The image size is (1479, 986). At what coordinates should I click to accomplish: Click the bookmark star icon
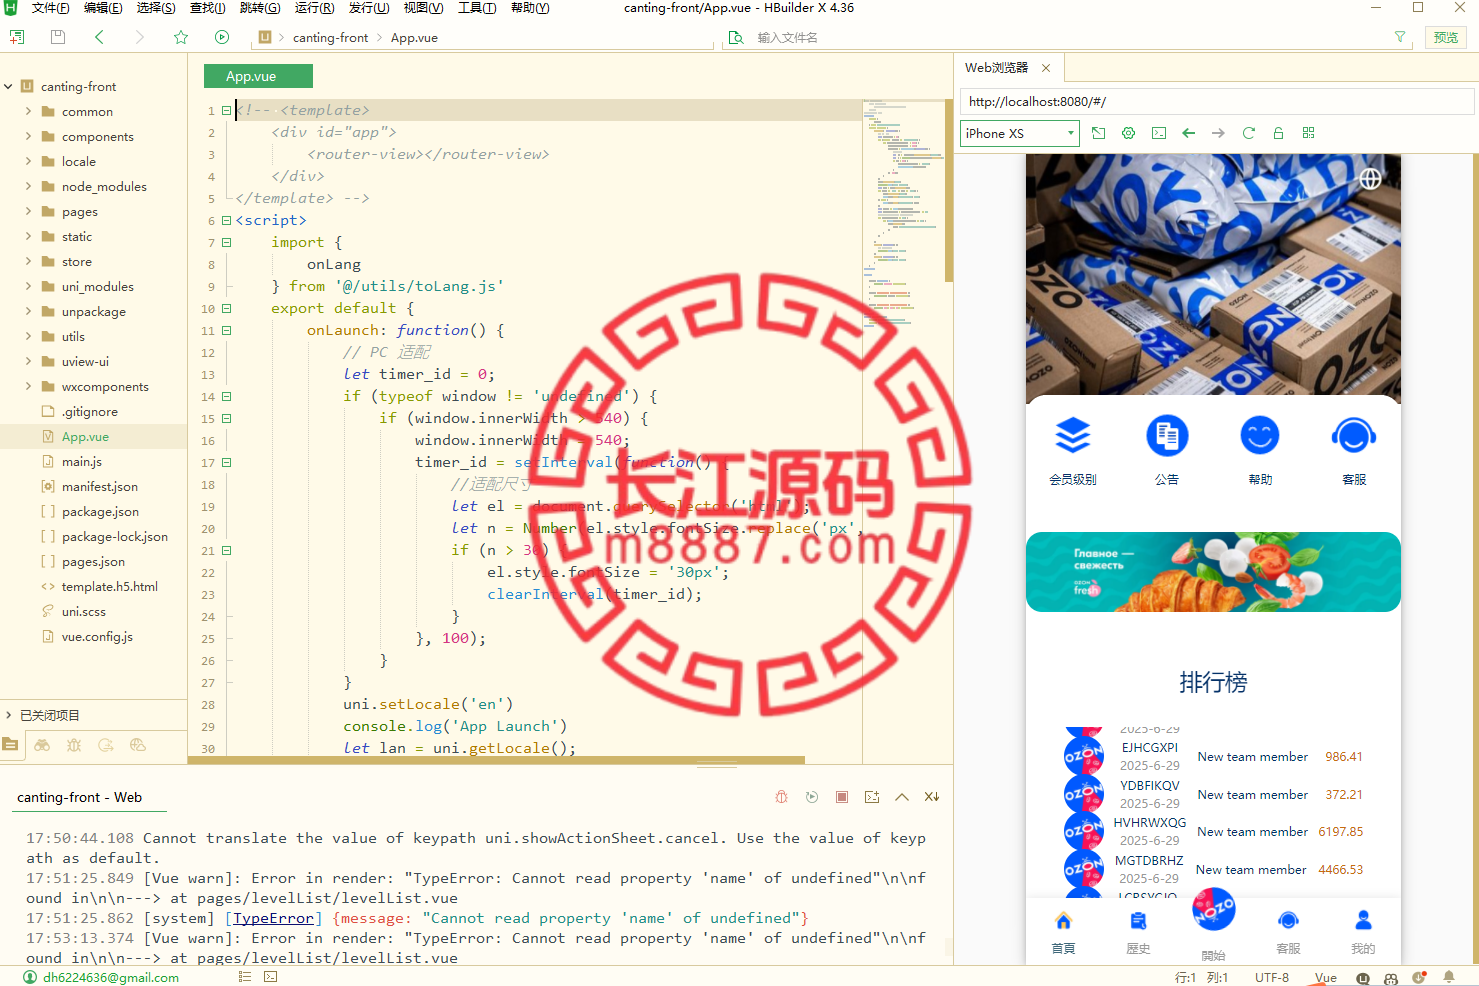(181, 37)
